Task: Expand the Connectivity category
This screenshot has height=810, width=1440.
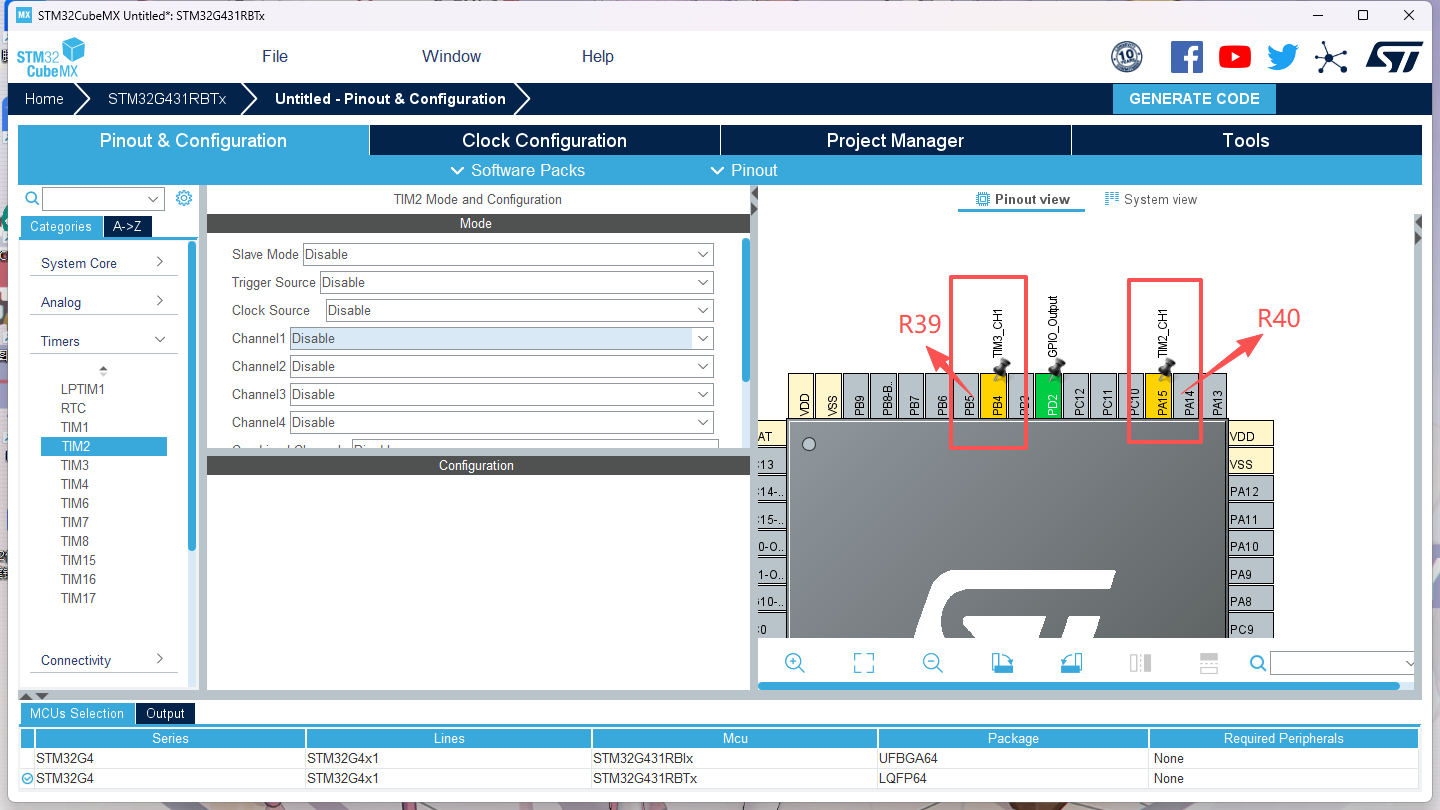Action: coord(103,660)
